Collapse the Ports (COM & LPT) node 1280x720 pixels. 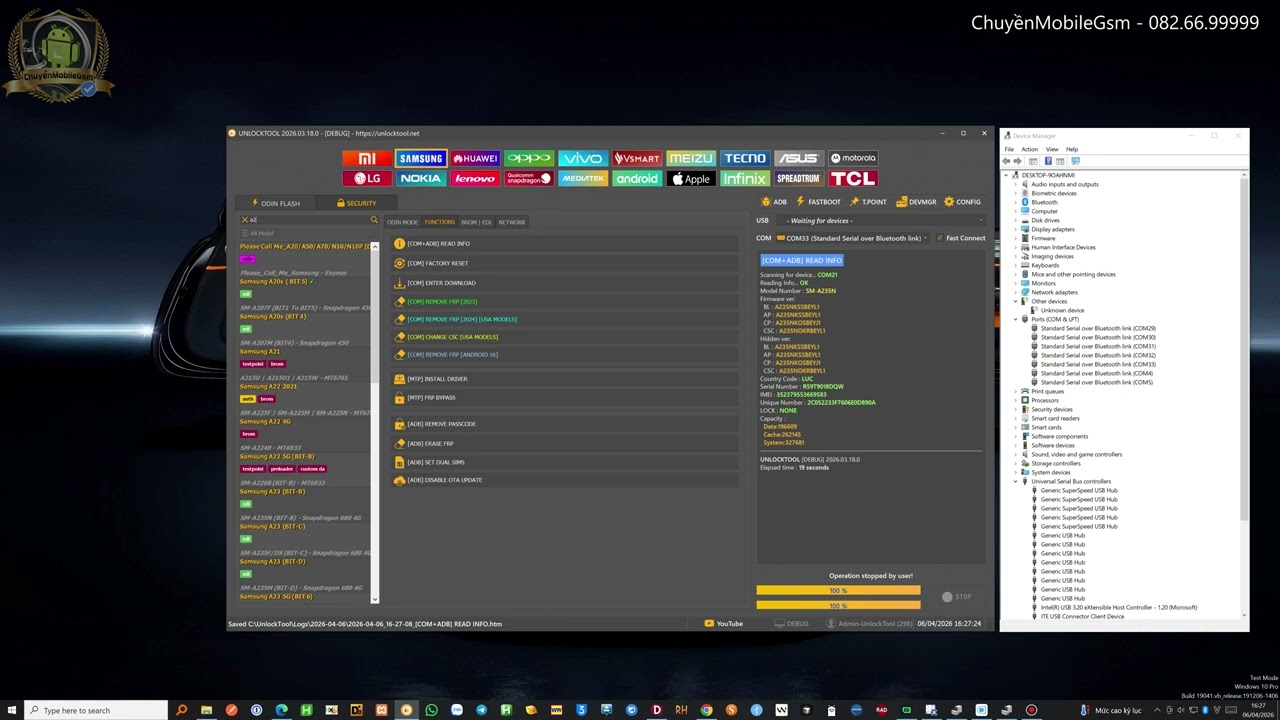1016,319
